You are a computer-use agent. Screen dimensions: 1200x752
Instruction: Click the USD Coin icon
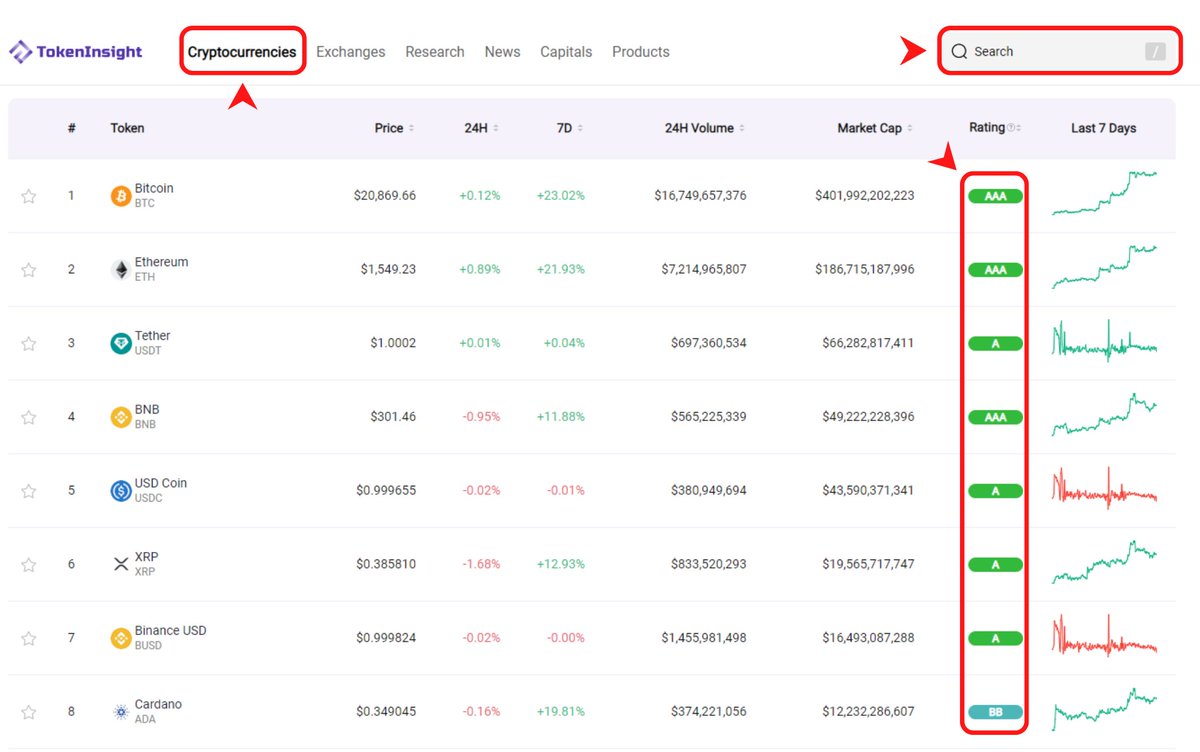pos(121,491)
